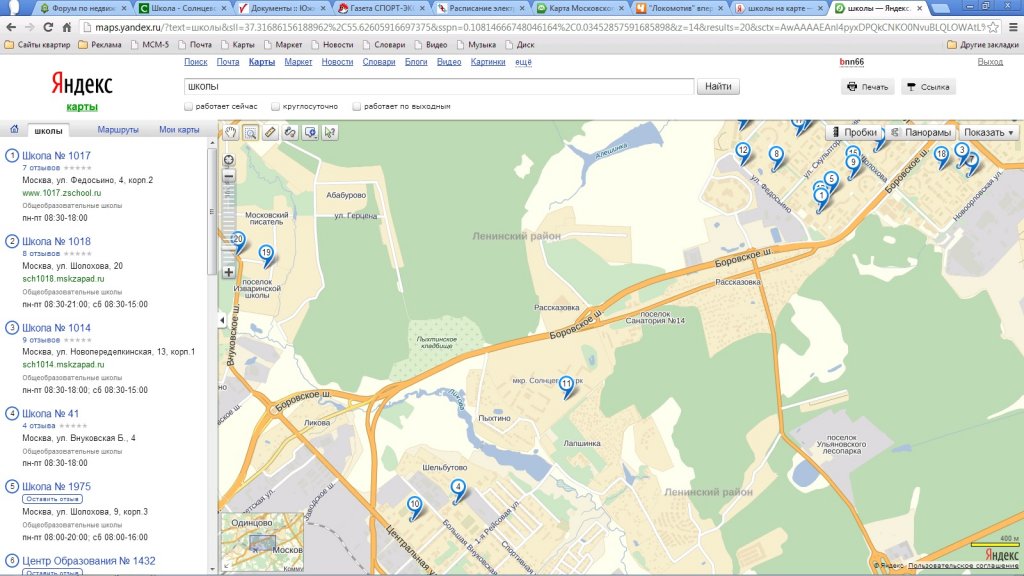Open the sch1018.mskzapad.ru website link

[x=63, y=279]
